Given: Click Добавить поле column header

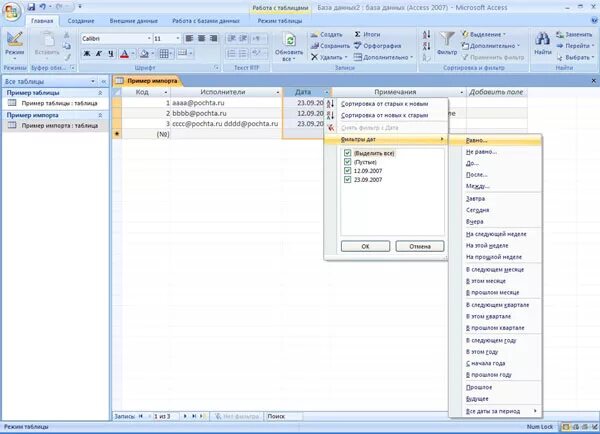Looking at the screenshot, I should 496,92.
